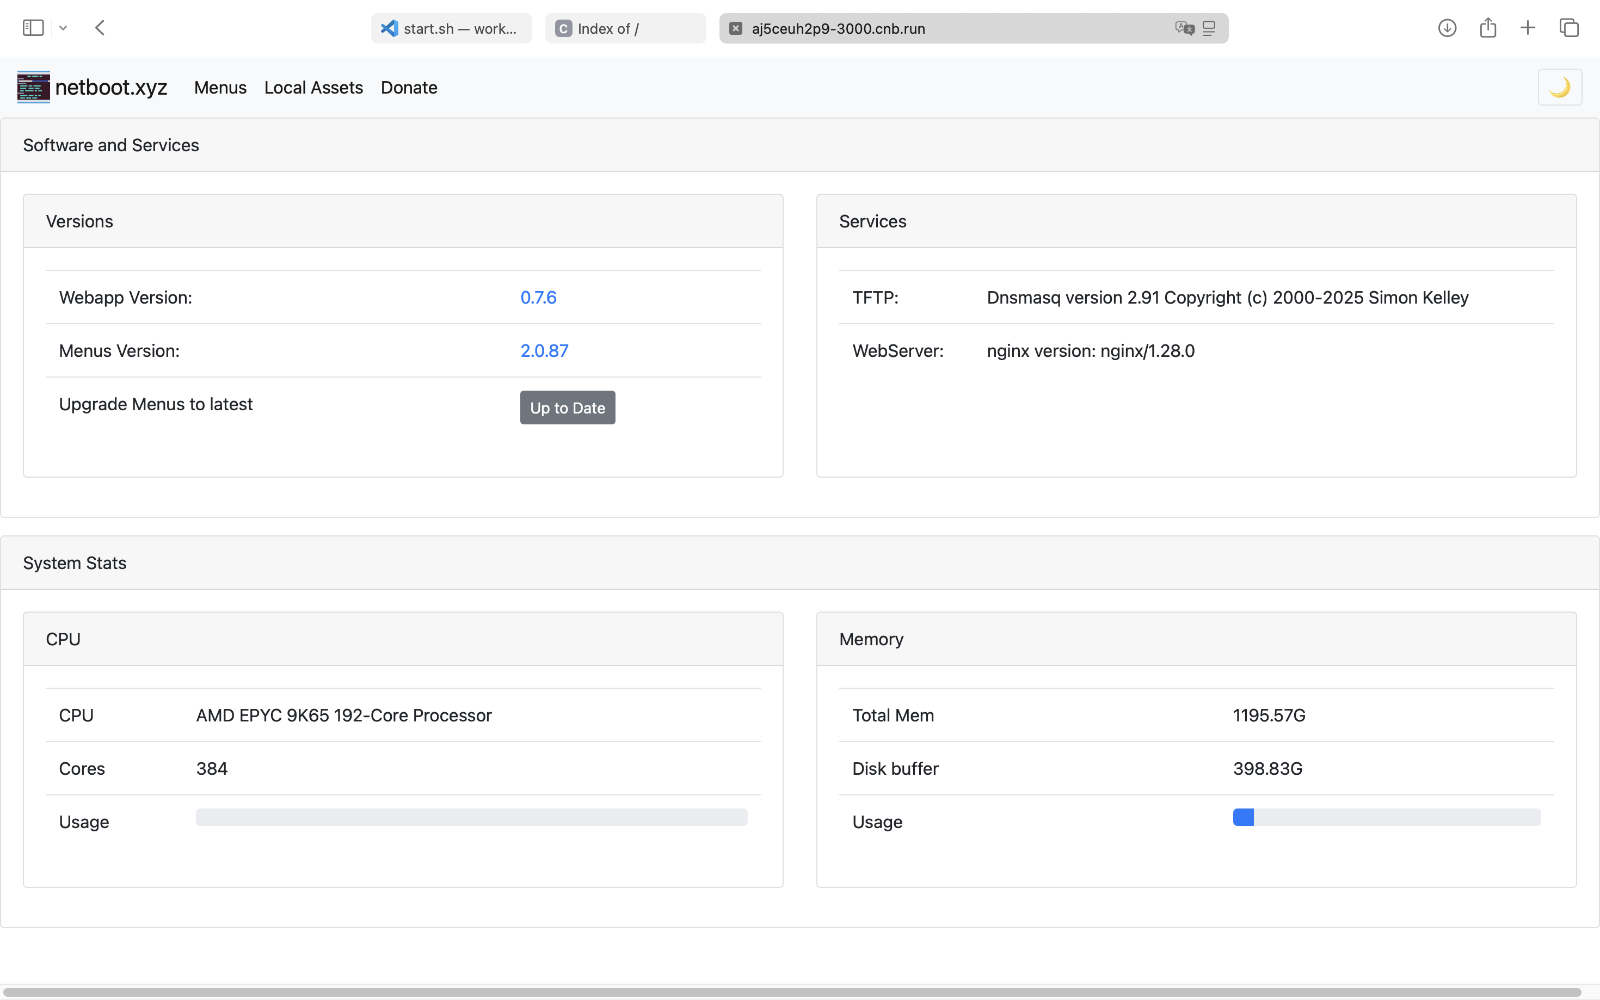Screen dimensions: 1600x1000
Task: Expand the sidebar tab group dropdown
Action: click(63, 28)
